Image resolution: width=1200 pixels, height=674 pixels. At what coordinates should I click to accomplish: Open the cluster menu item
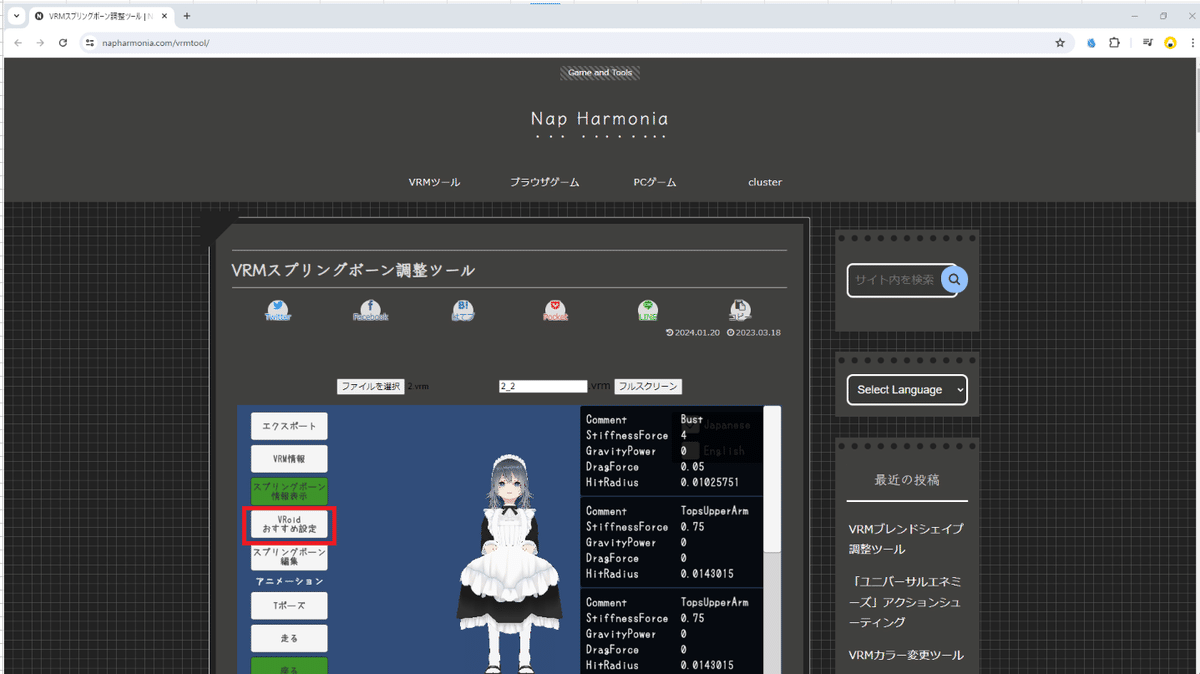pos(765,183)
